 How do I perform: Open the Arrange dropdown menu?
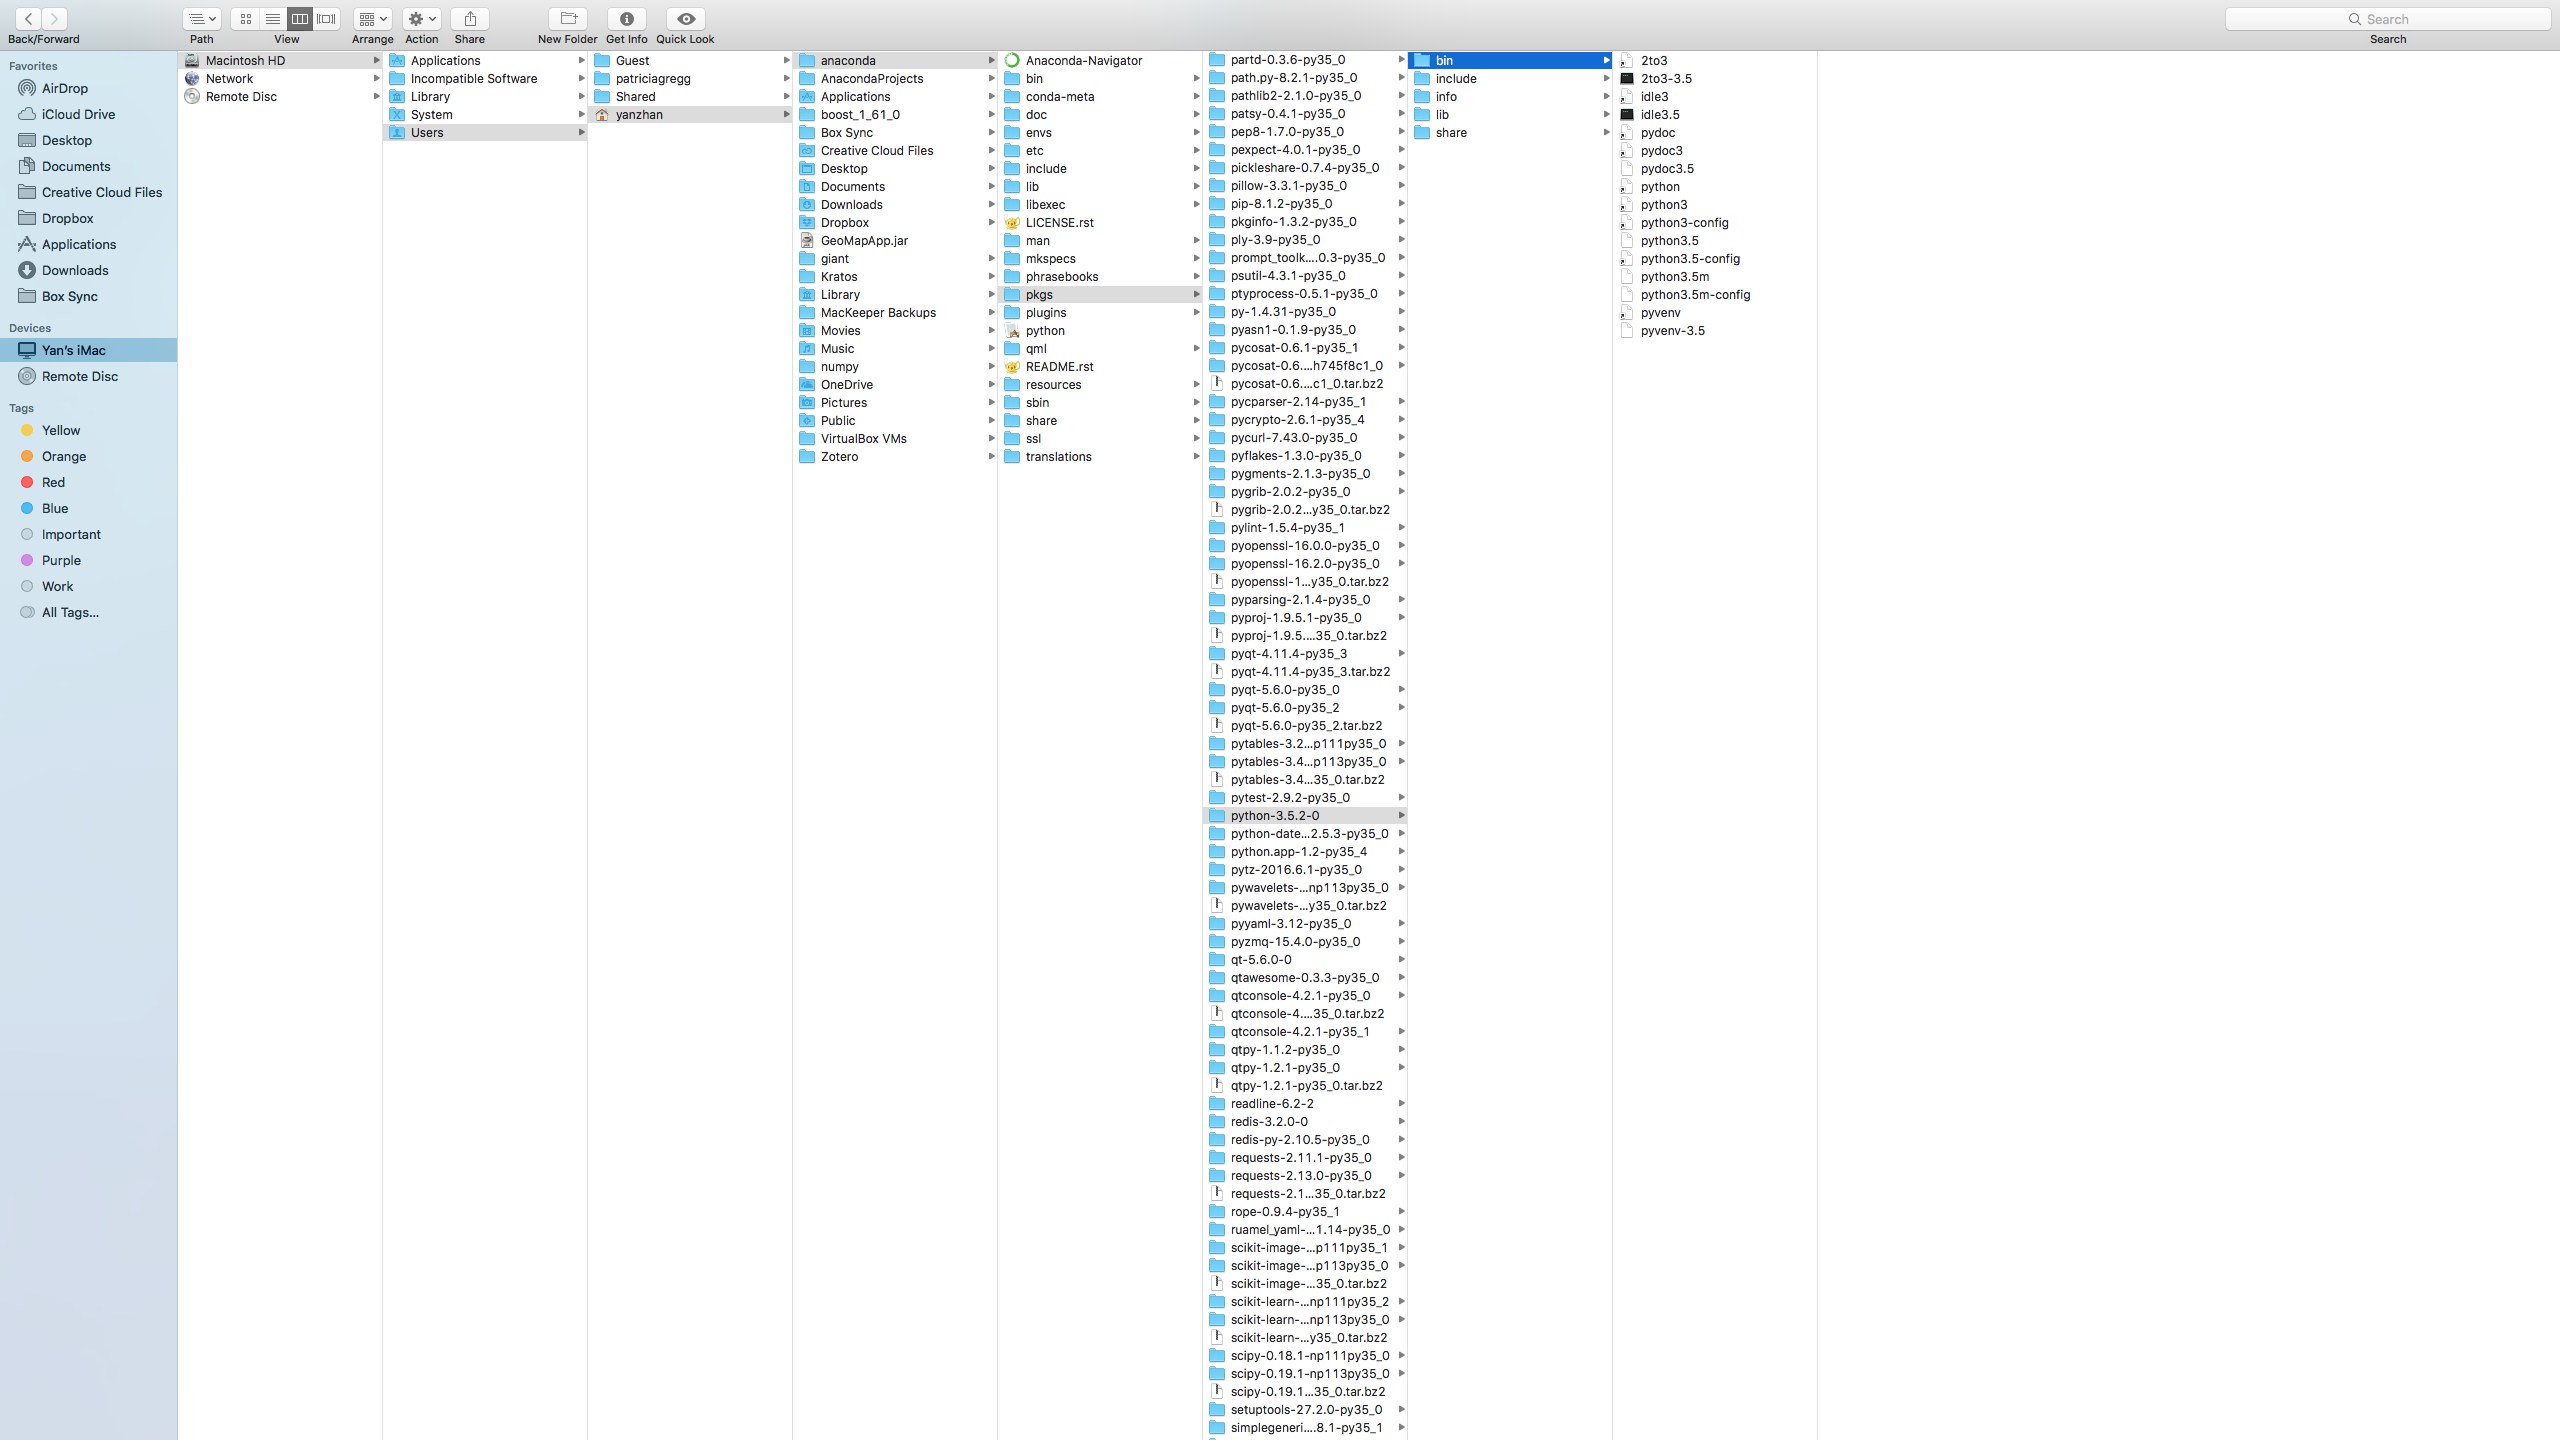371,18
